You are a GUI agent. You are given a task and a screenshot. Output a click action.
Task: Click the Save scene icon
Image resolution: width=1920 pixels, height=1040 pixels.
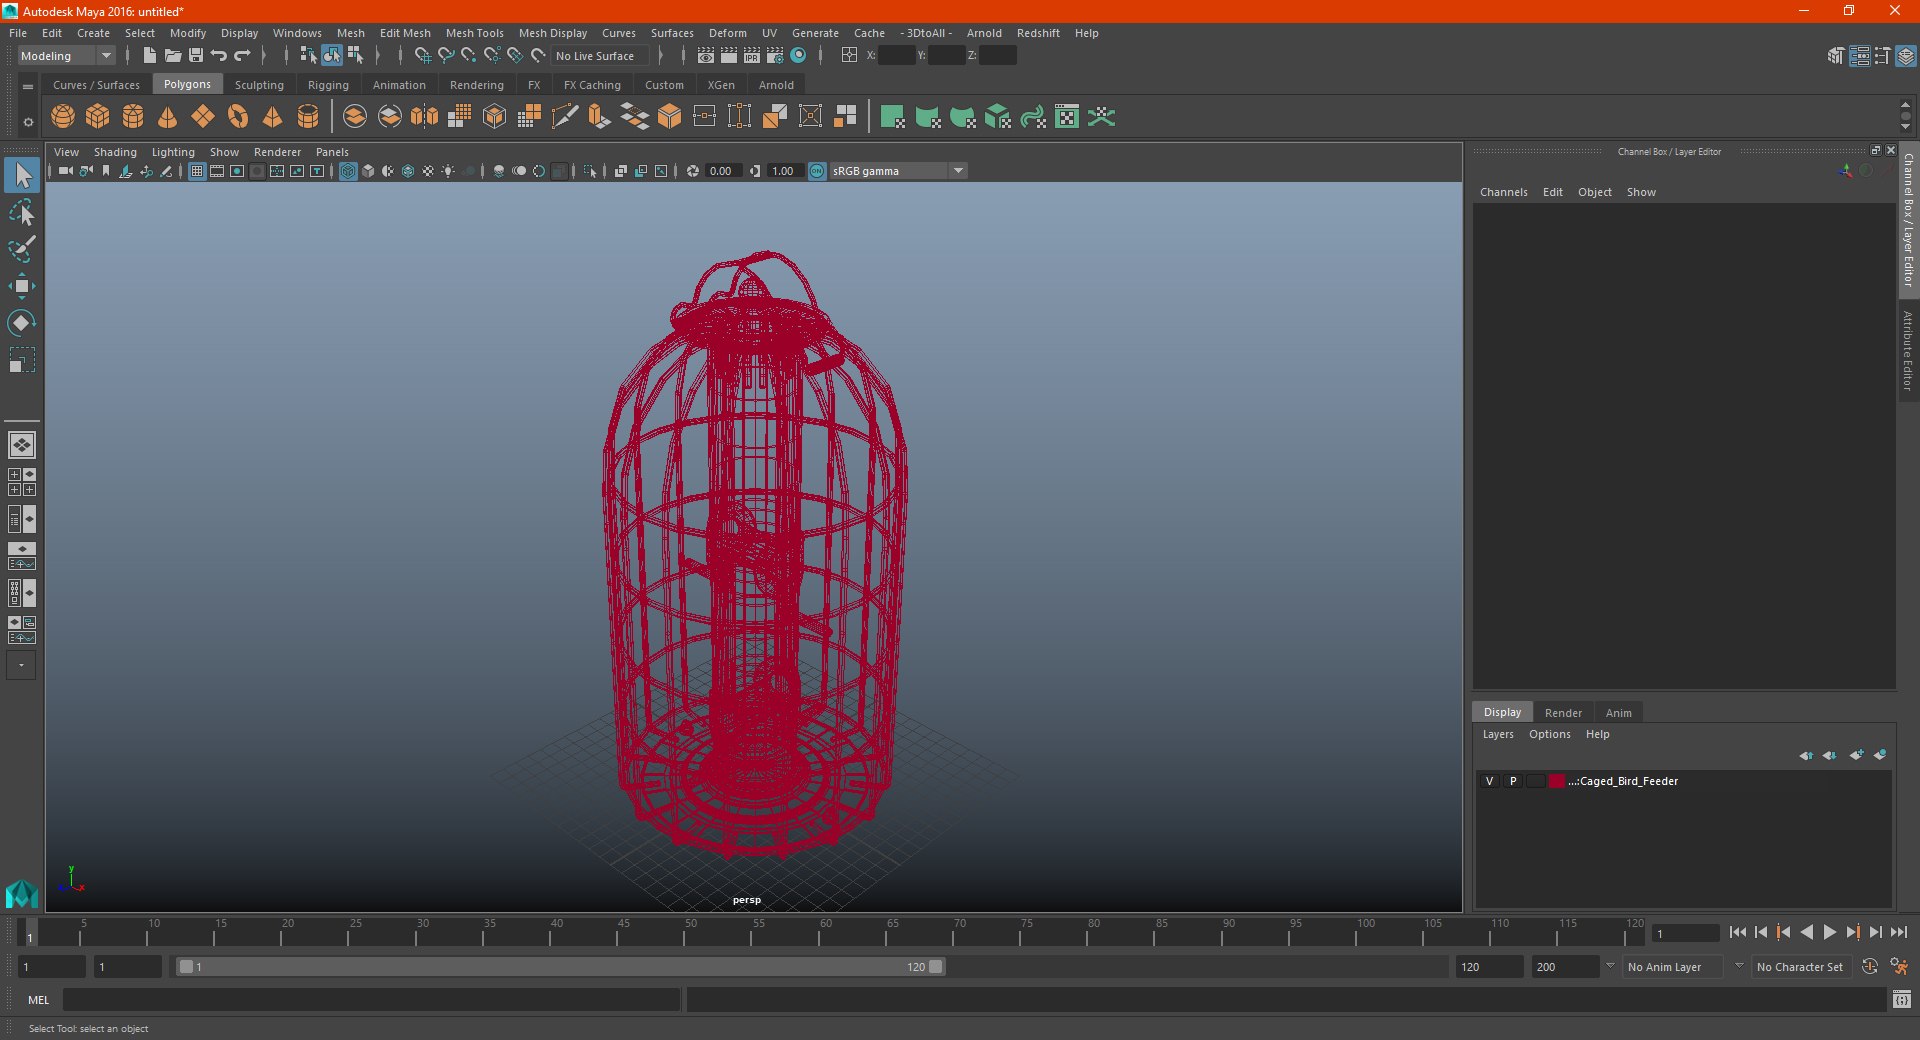click(196, 56)
